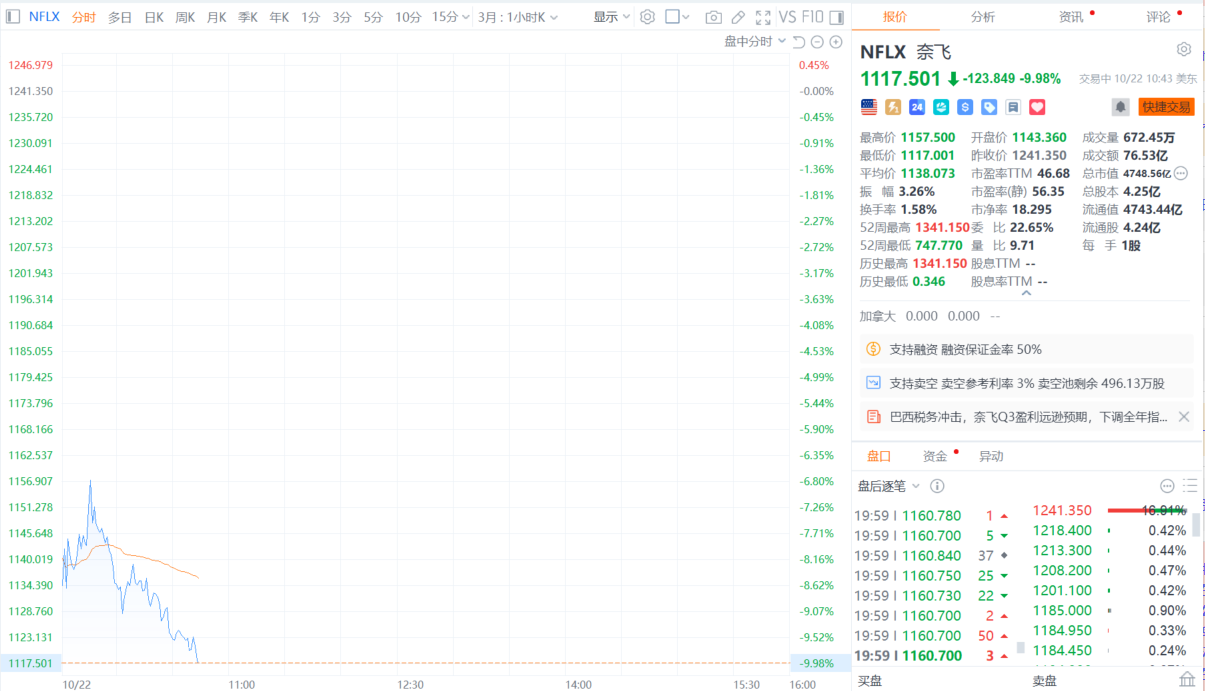Open more options circle in 盘口
1205x691 pixels.
(1166, 486)
